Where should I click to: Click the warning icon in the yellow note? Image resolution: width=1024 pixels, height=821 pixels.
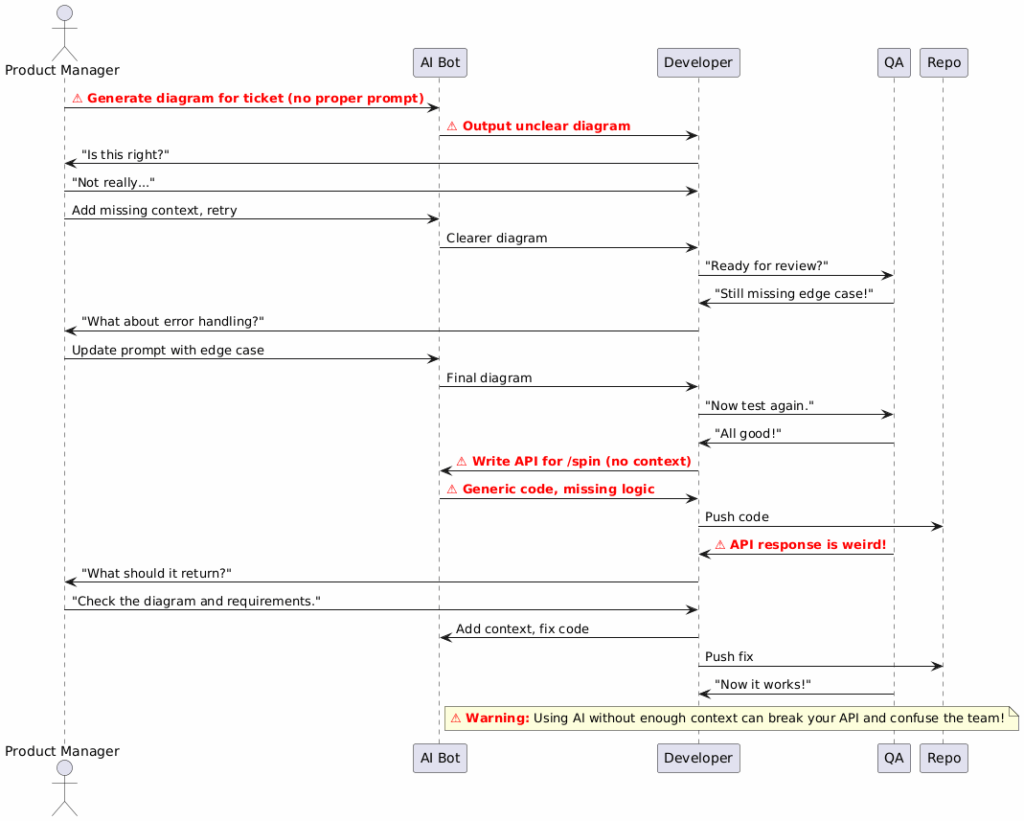[x=456, y=718]
